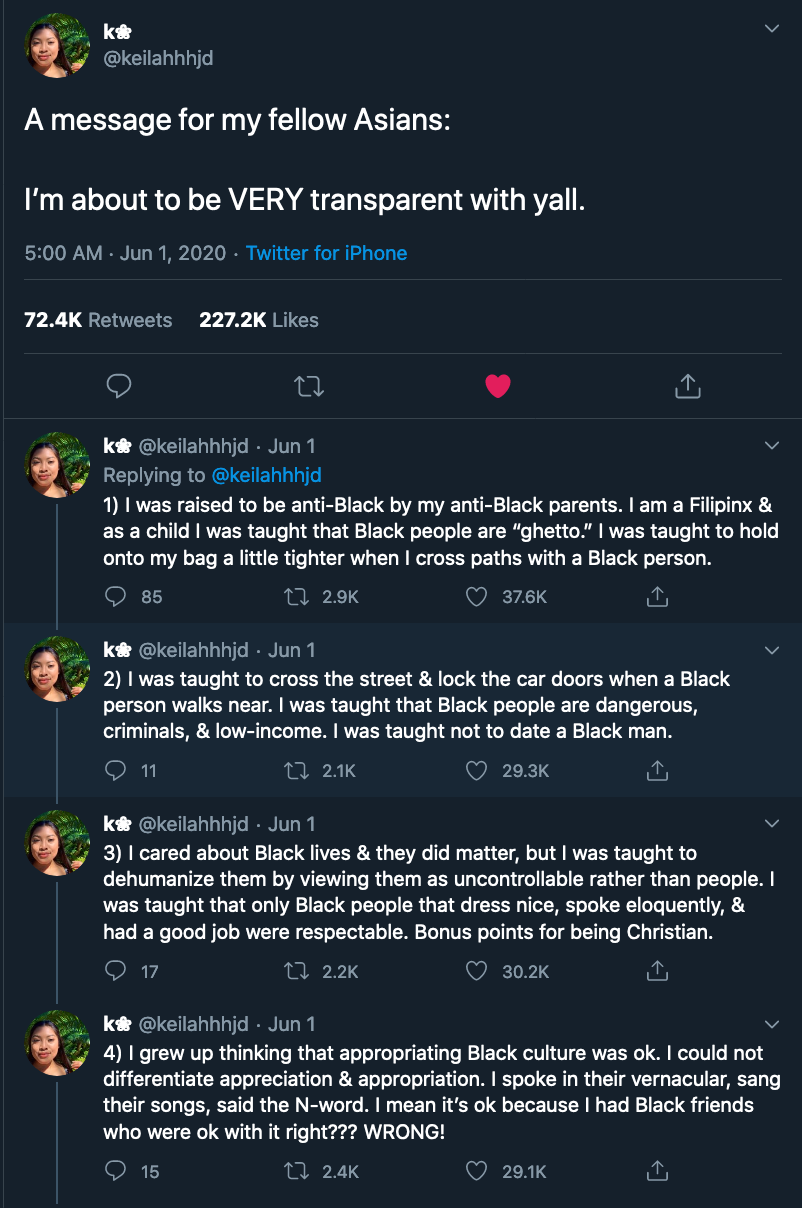Retweet the main transparent message tweet
Screen dimensions: 802x1208
pos(309,386)
